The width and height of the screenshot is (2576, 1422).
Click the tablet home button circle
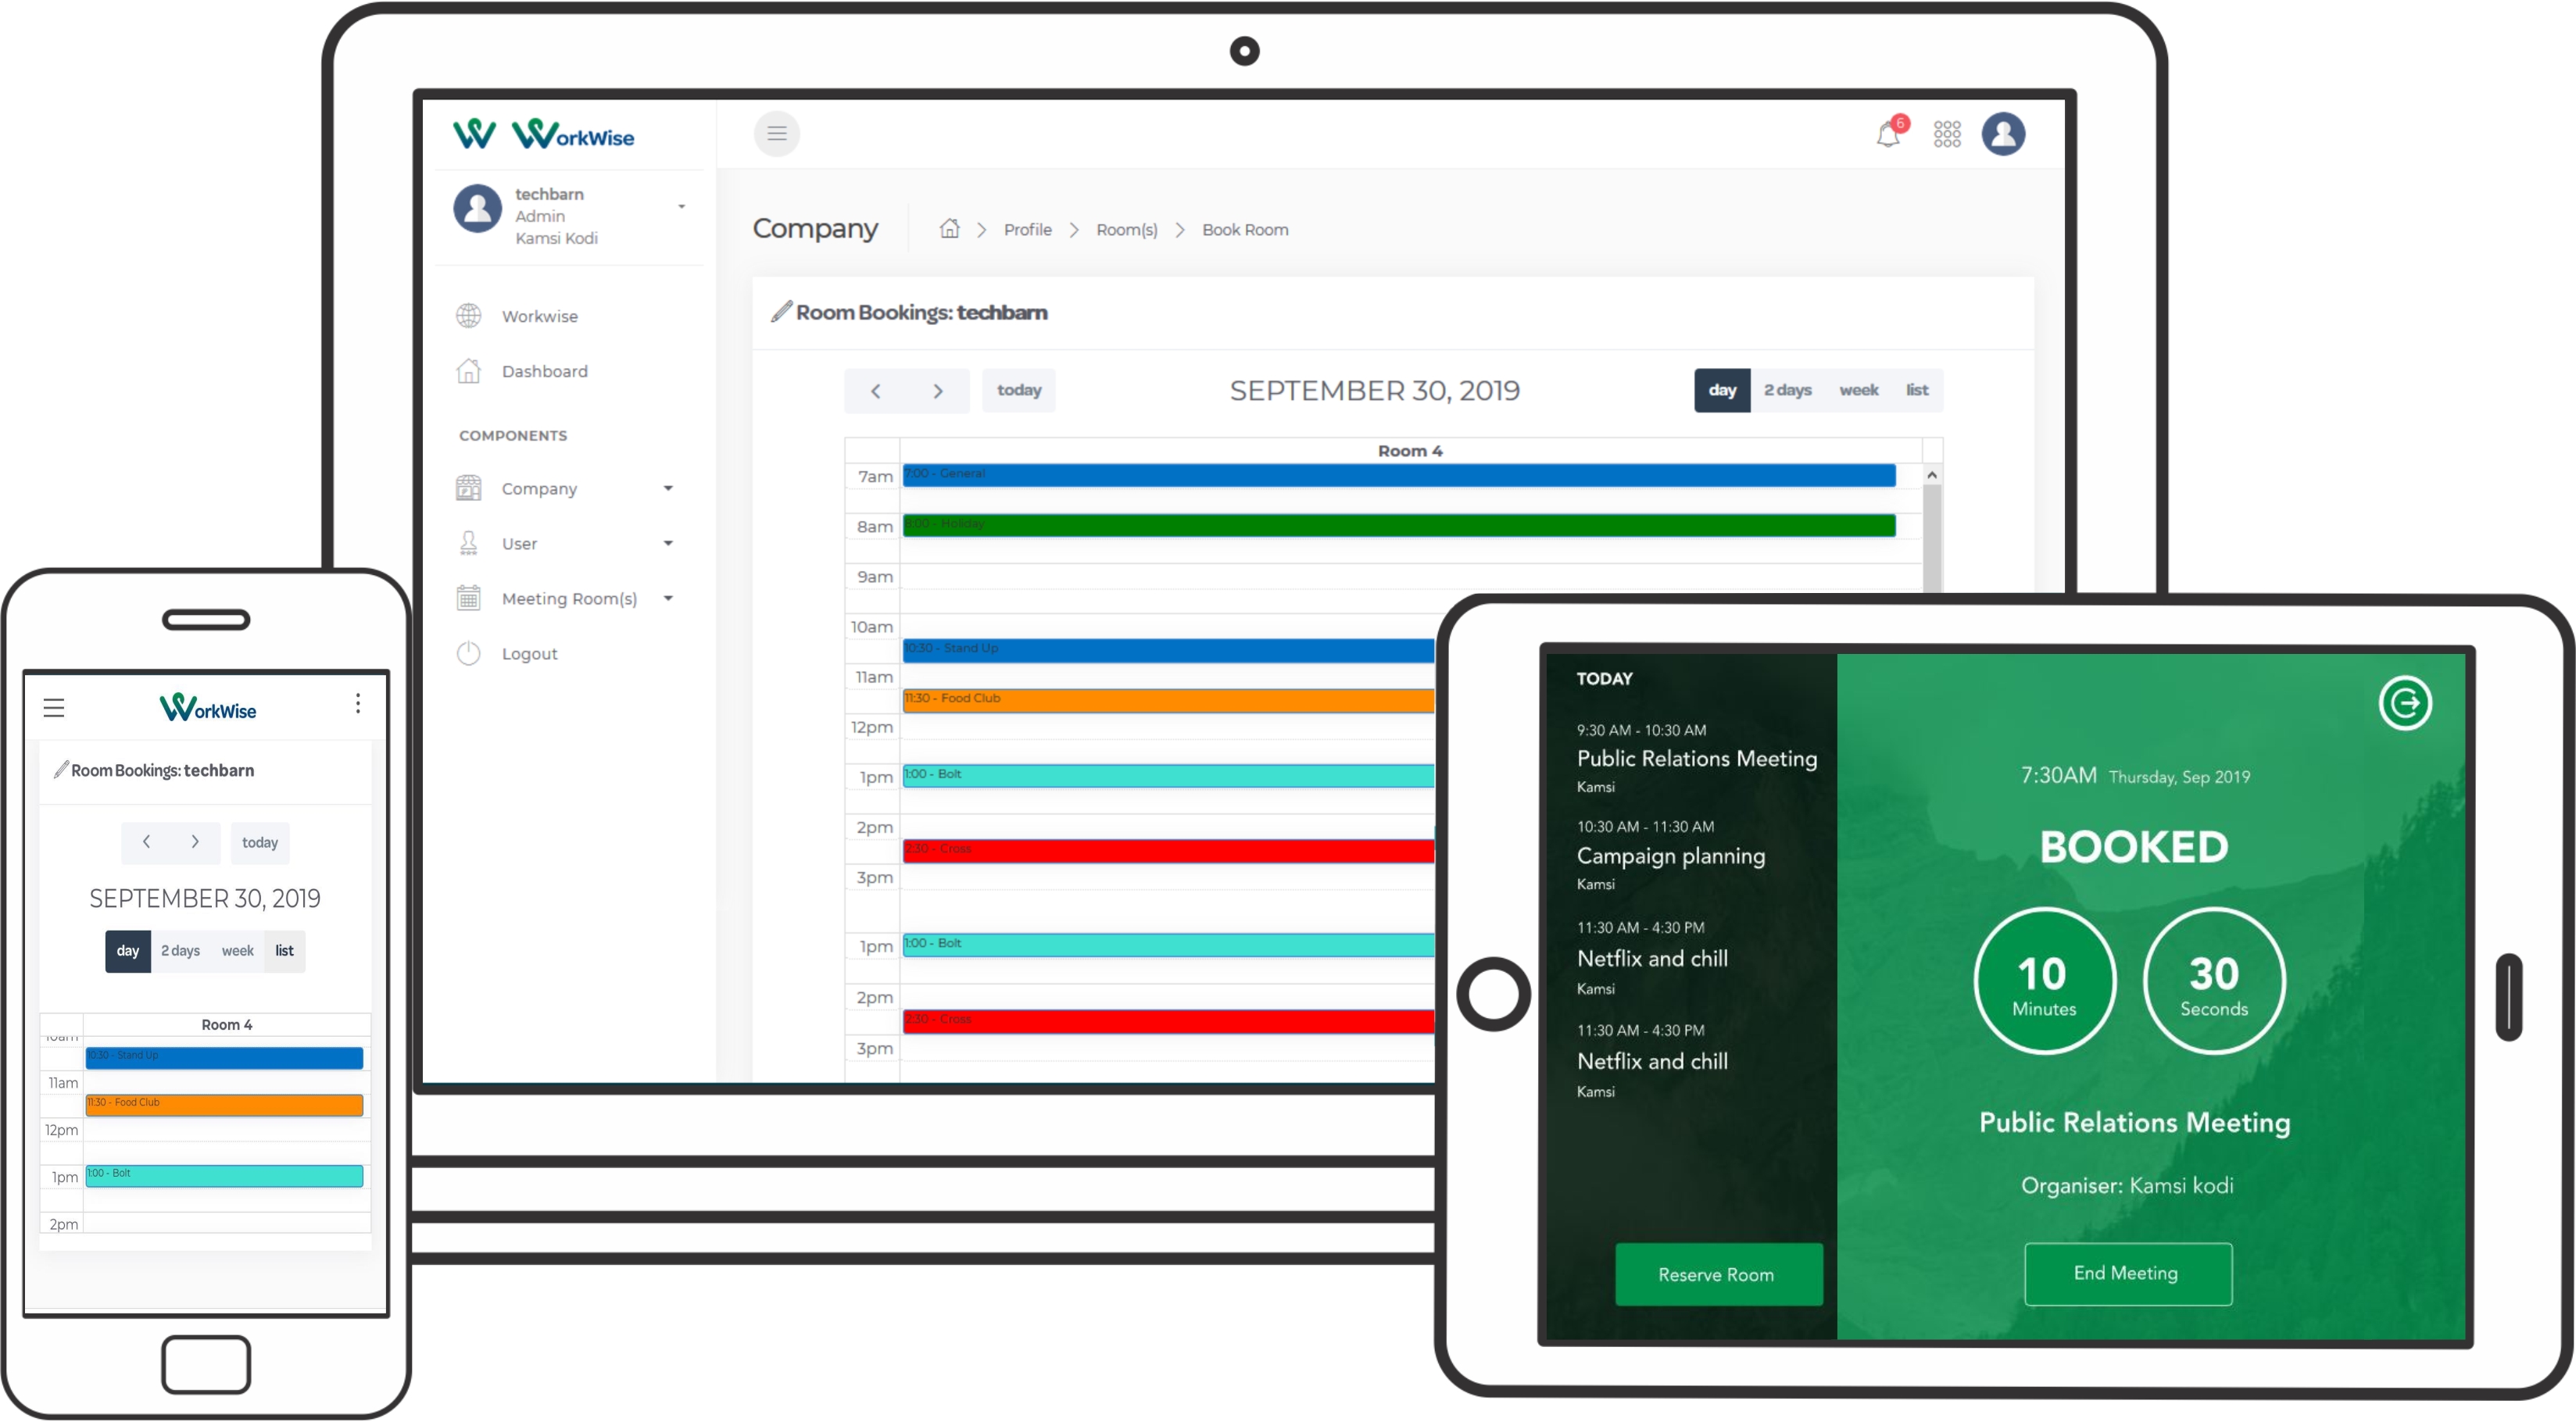click(1493, 994)
